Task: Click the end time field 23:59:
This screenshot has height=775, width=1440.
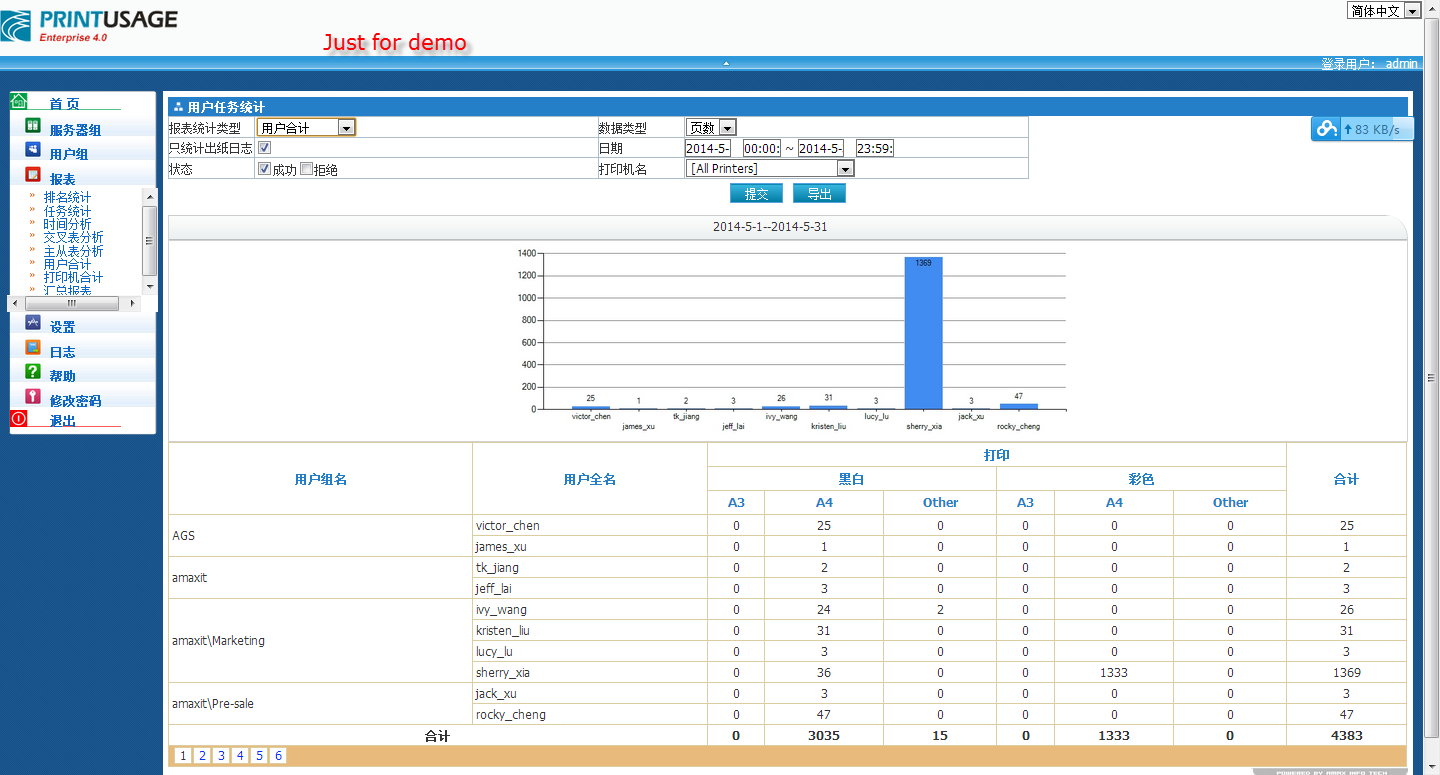Action: (875, 148)
